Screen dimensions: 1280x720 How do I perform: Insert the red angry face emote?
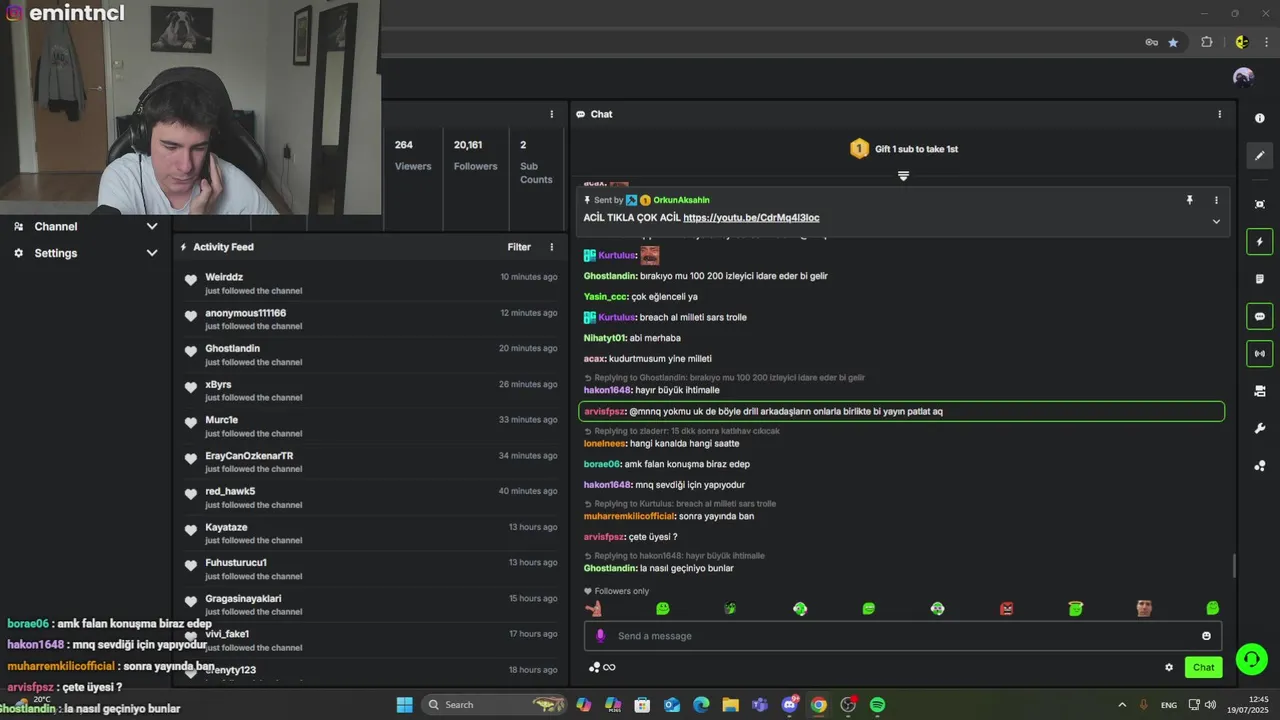point(1007,608)
